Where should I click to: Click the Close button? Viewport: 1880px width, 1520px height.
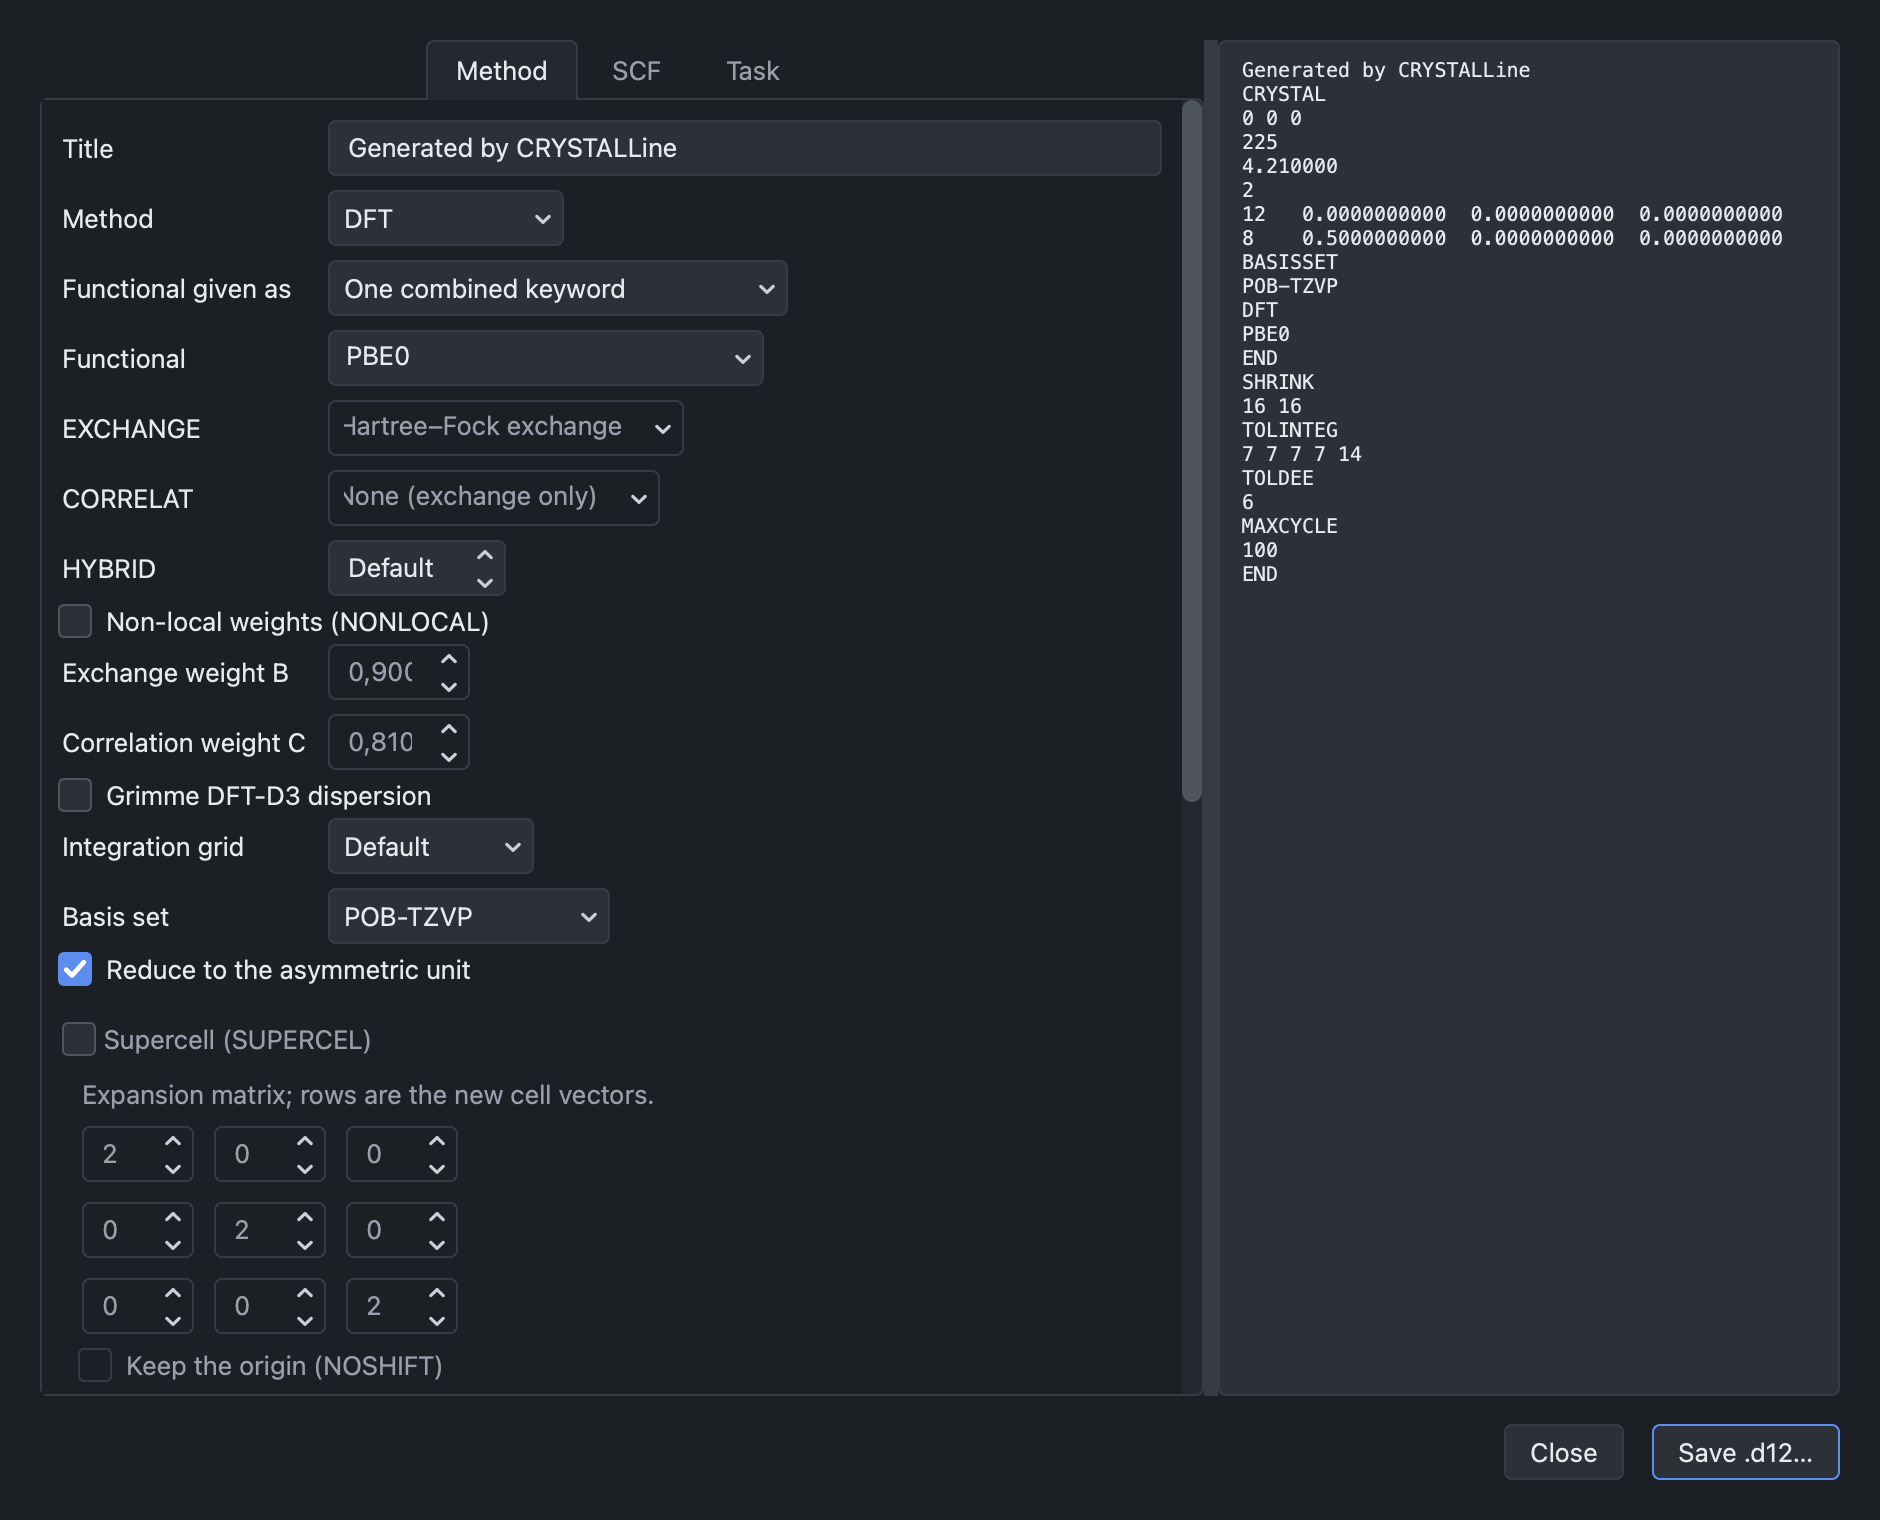click(x=1564, y=1452)
